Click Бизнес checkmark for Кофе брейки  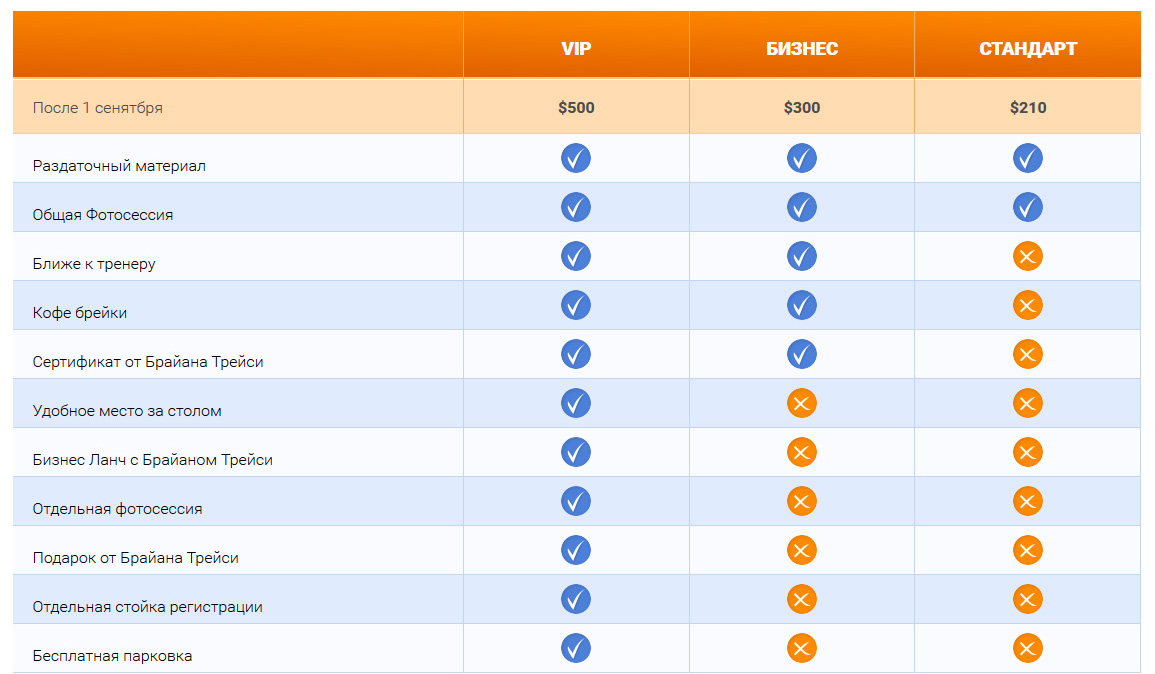point(802,305)
